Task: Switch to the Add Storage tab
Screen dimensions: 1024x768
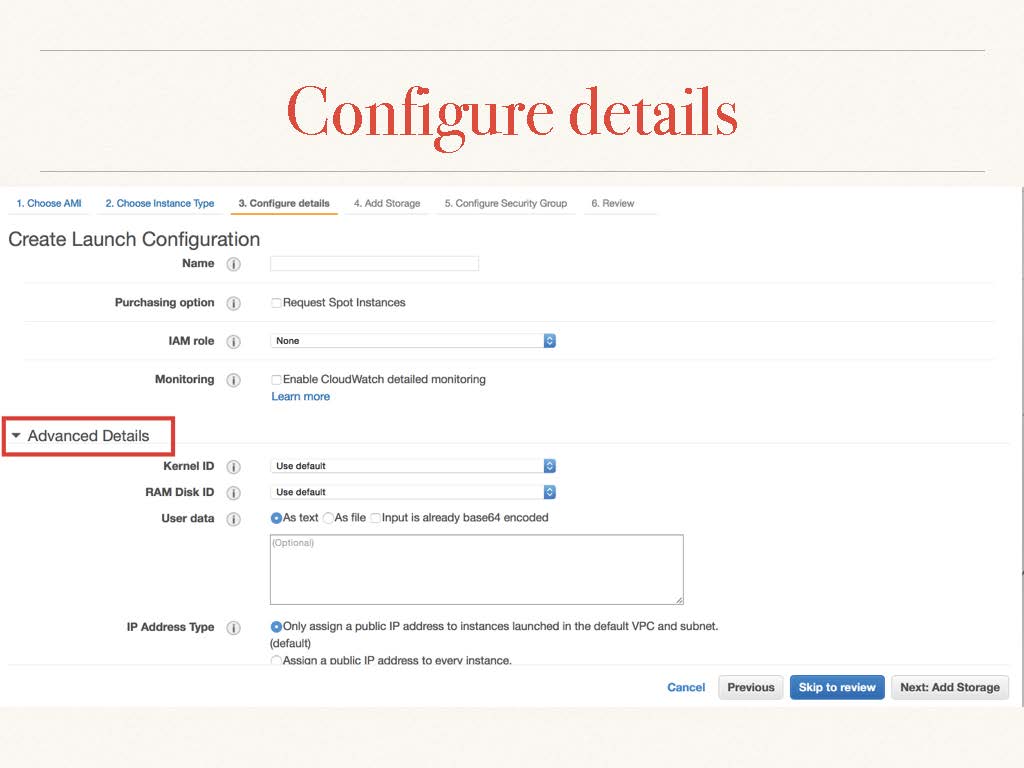Action: [x=386, y=203]
